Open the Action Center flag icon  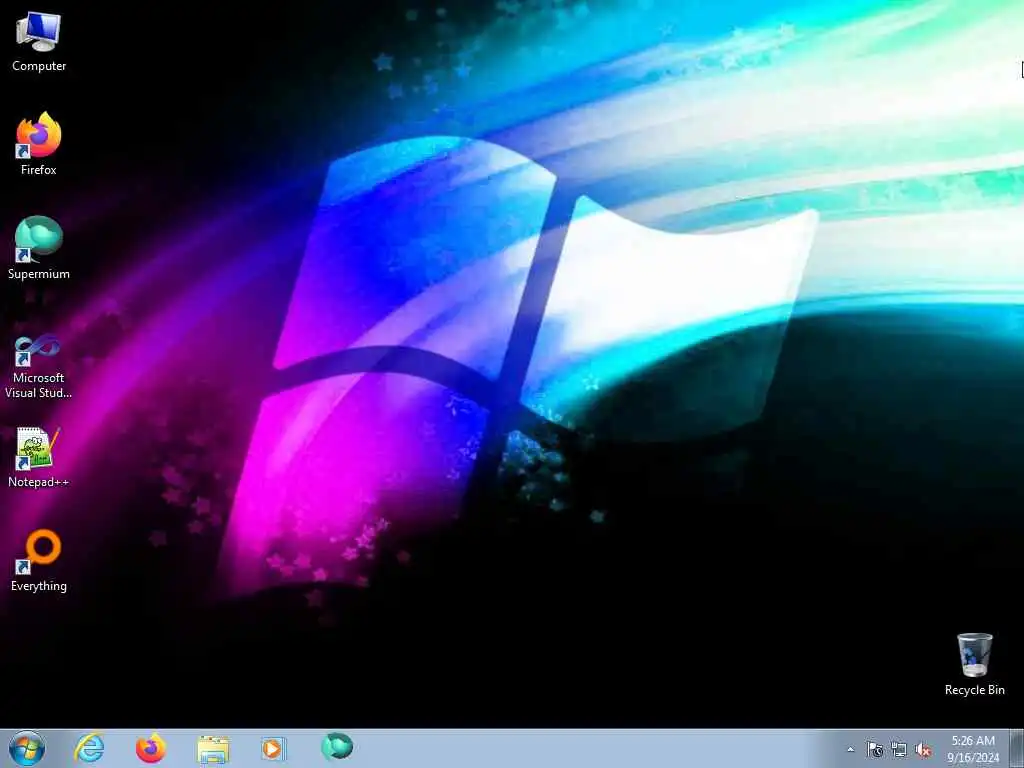[x=875, y=749]
